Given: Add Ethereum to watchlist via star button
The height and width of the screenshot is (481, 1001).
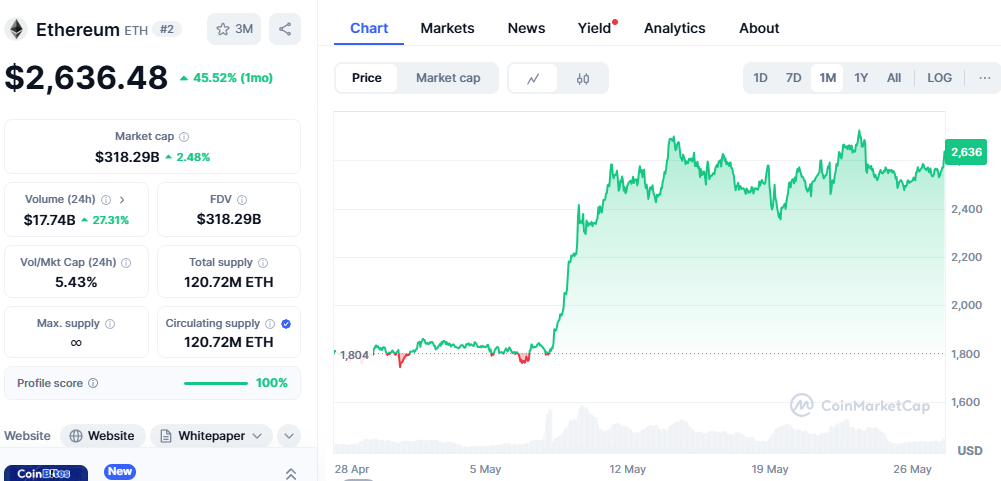Looking at the screenshot, I should [234, 29].
